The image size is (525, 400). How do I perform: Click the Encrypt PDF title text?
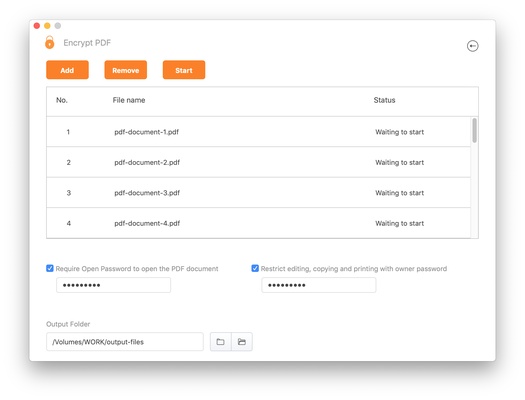coord(87,43)
